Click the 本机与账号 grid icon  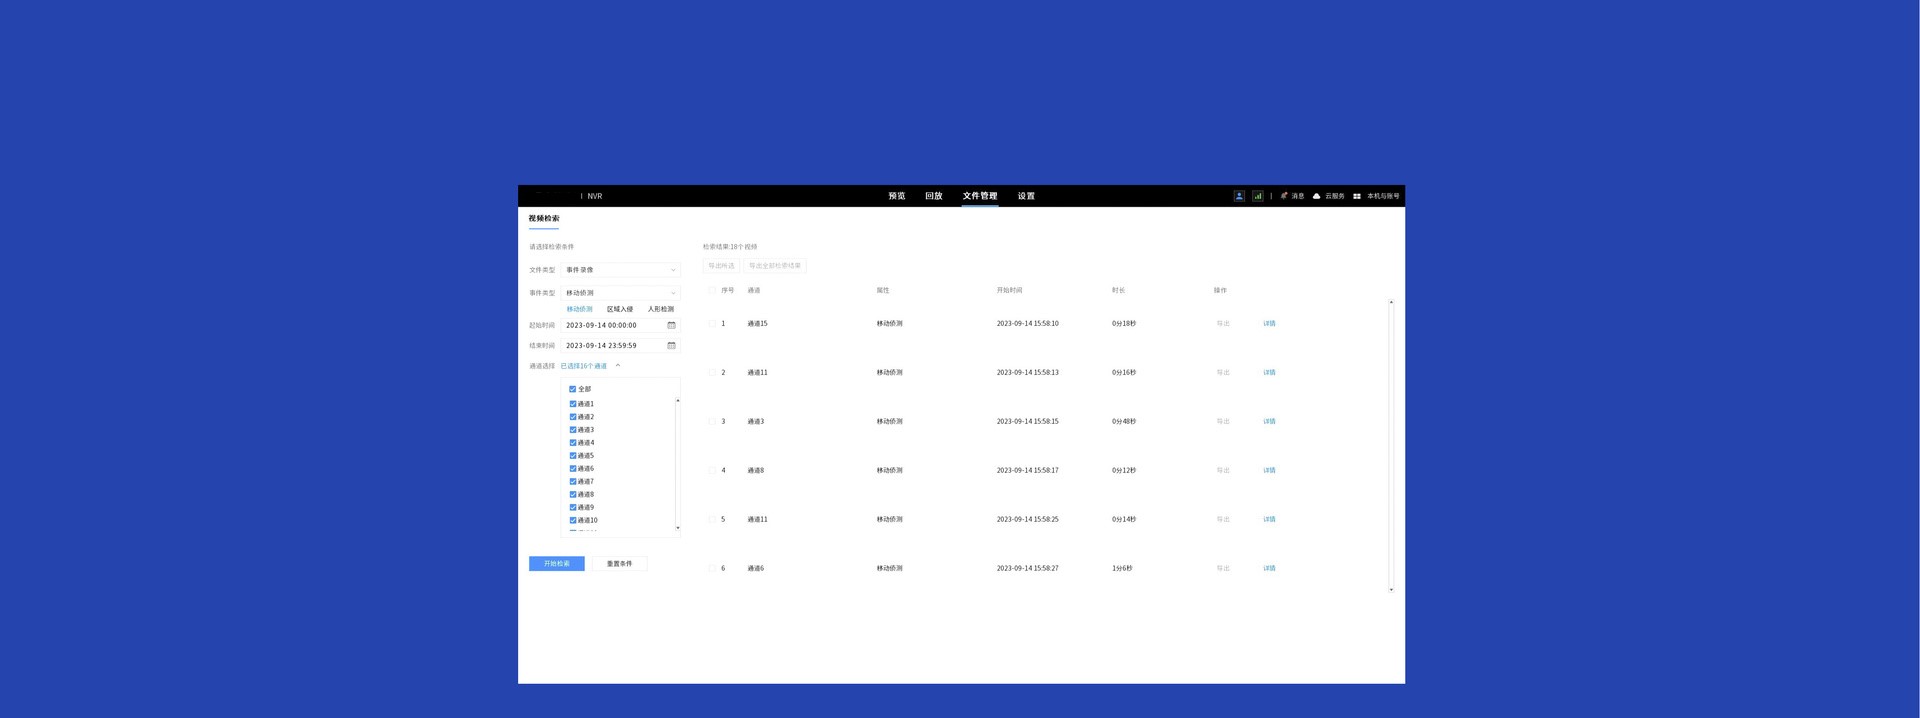pyautogui.click(x=1357, y=196)
